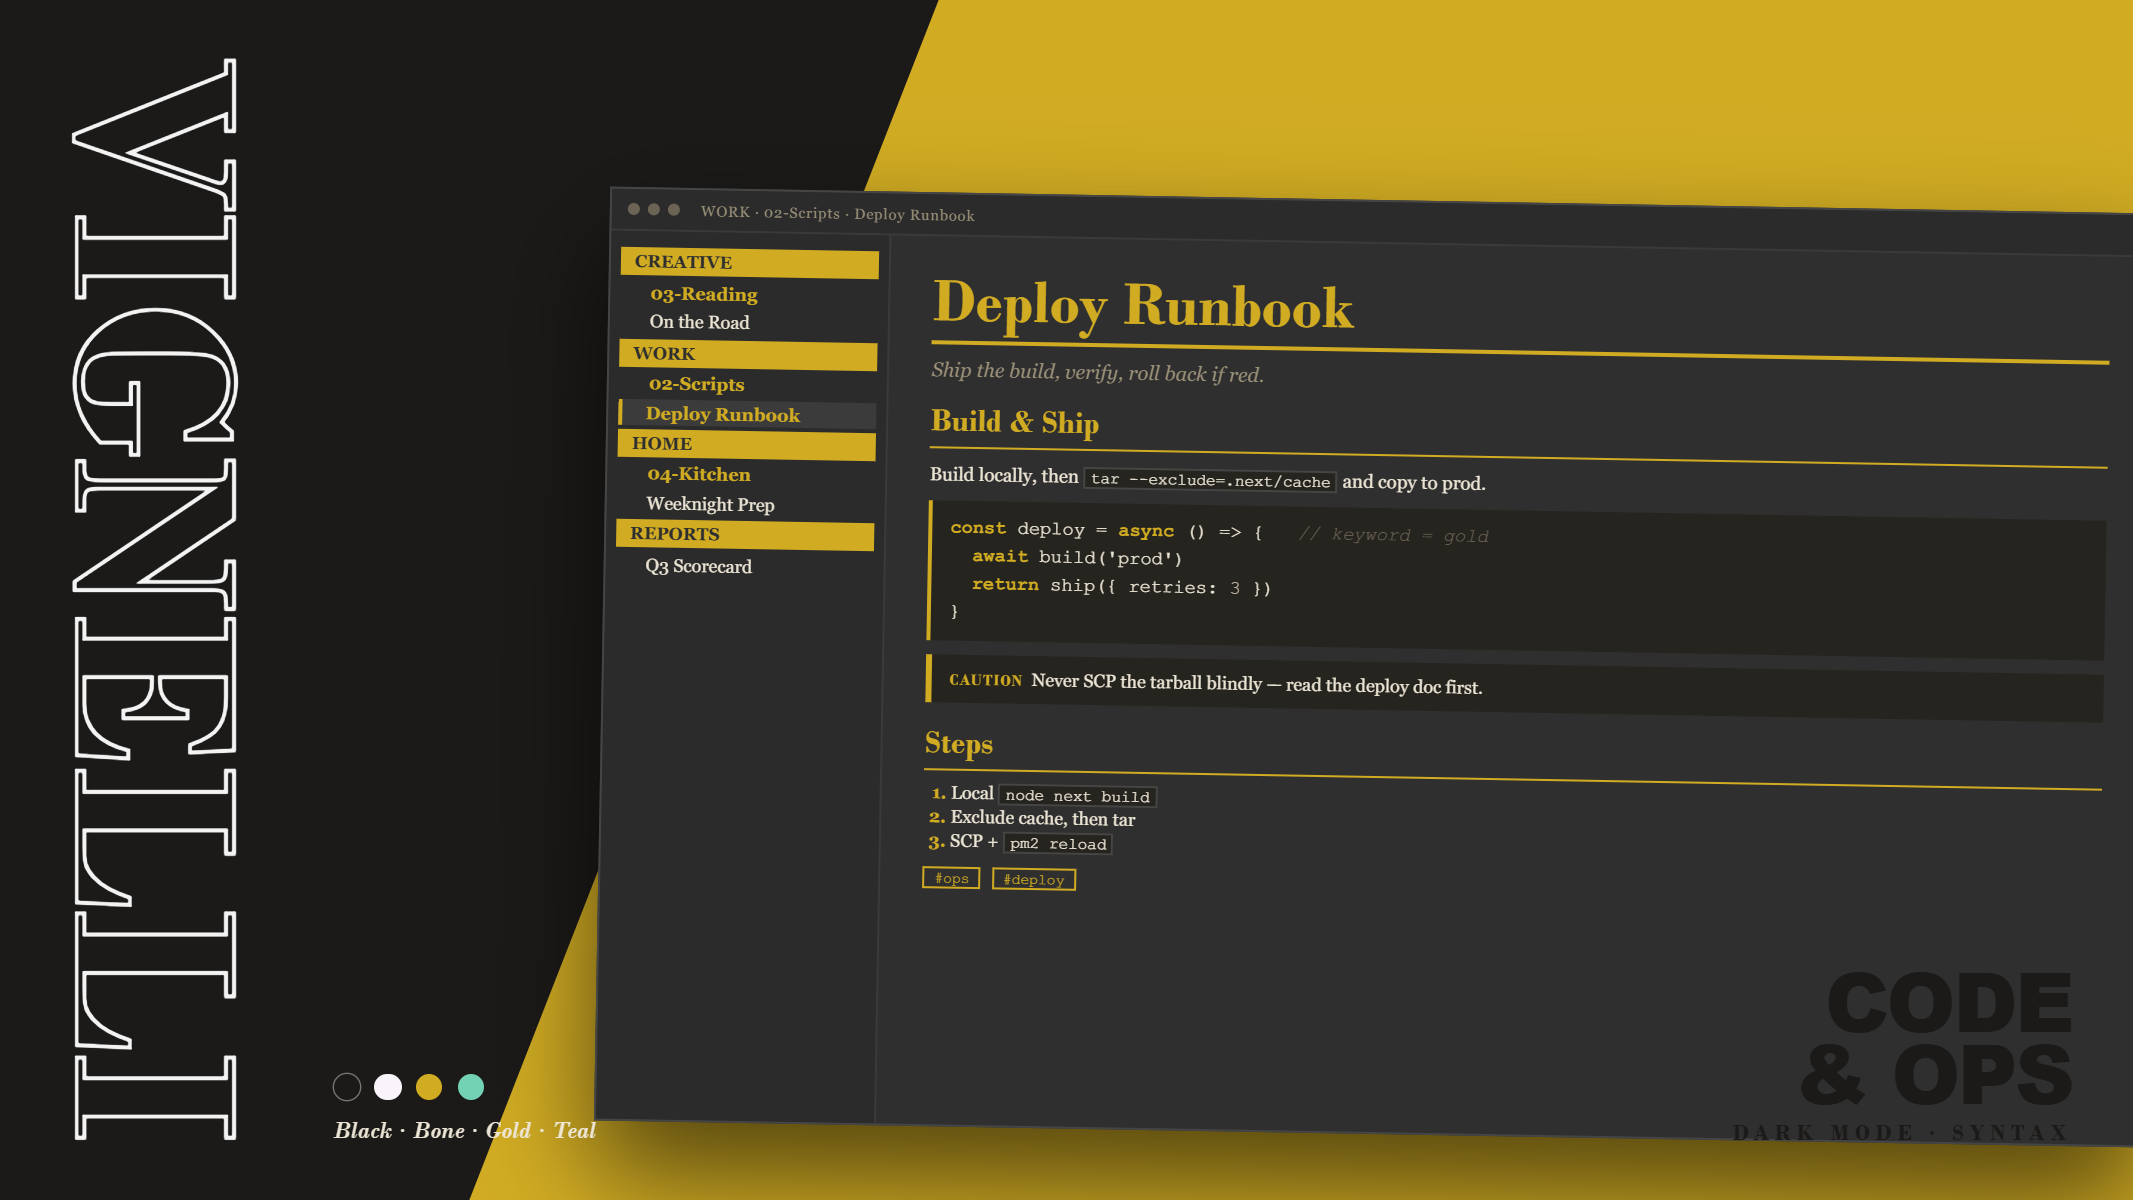Open the WORK section header
Screen dimensions: 2133x1200
[x=748, y=354]
